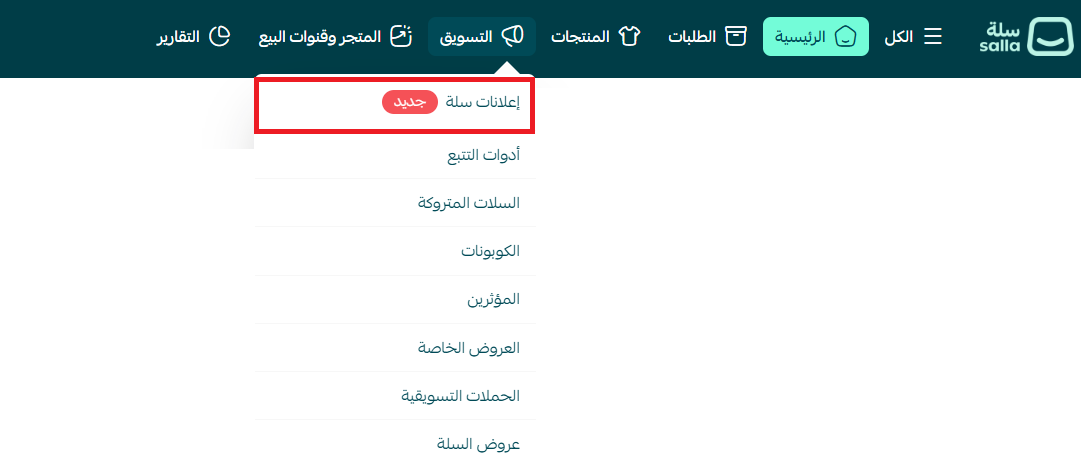Select الكوبونات from the dropdown

(x=491, y=251)
